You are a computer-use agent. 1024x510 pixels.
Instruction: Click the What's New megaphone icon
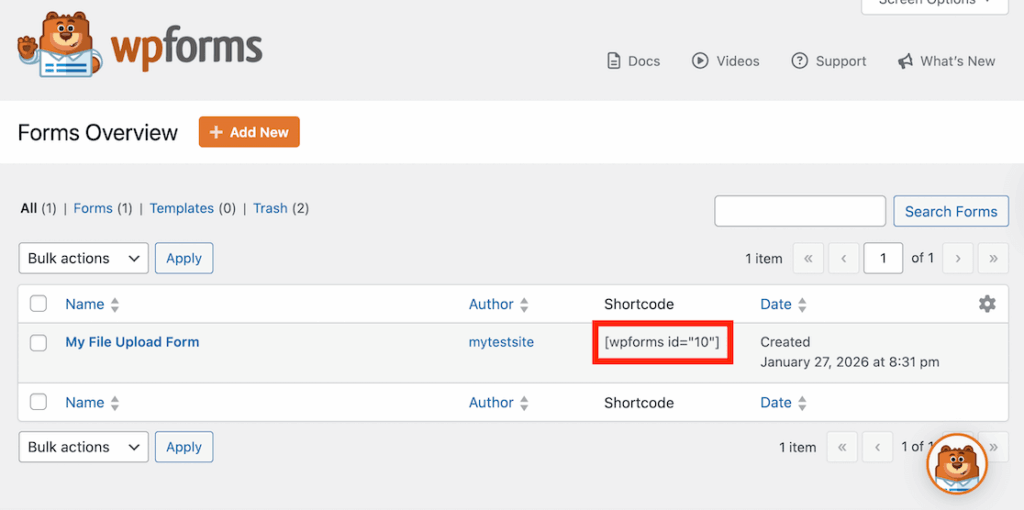[904, 61]
